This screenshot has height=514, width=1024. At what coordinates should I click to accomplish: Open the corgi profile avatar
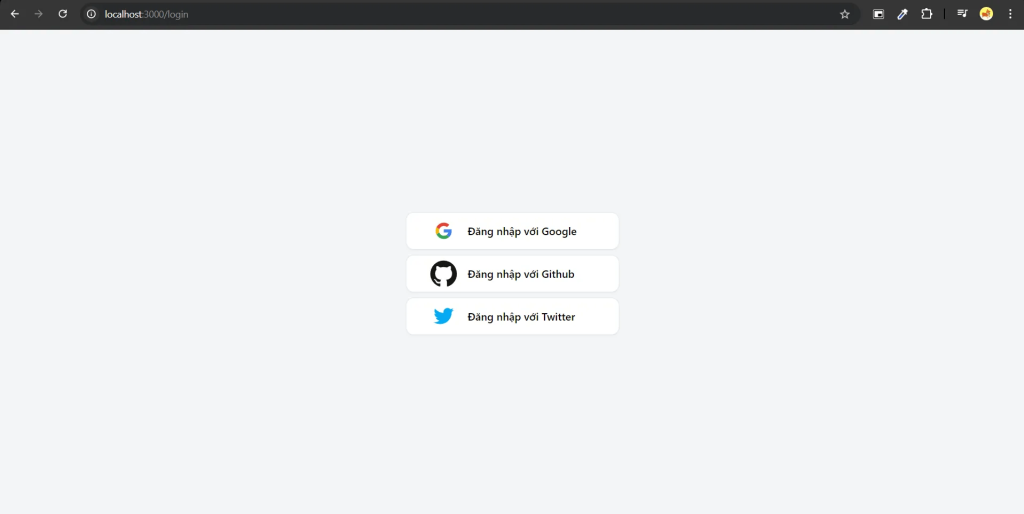(986, 14)
